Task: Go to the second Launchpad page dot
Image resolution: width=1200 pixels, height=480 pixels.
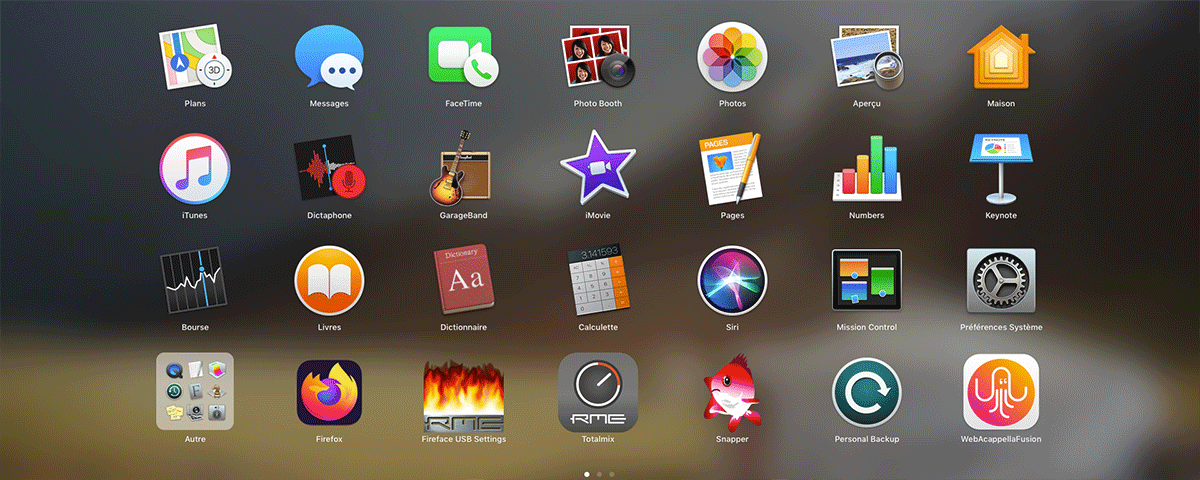Action: coord(599,473)
